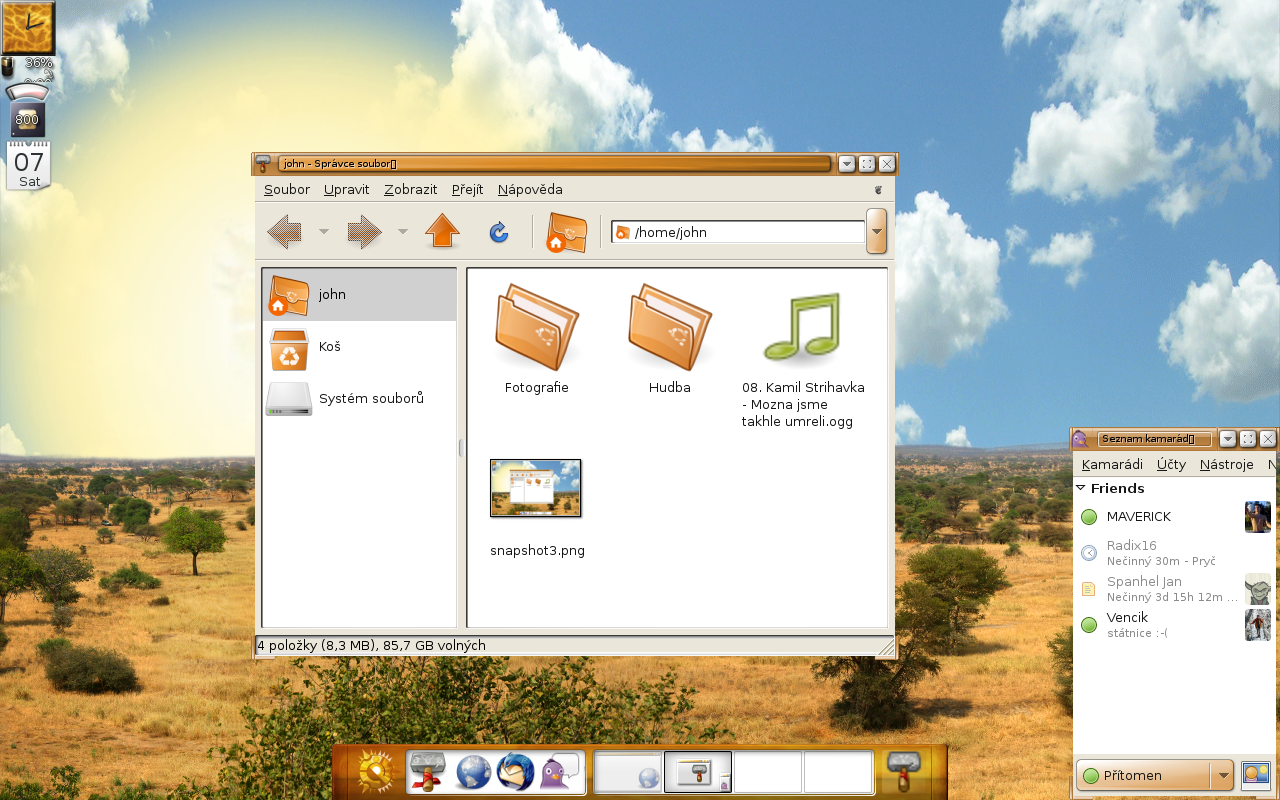
Task: Switch to the fourth workspace in pager
Action: [838, 773]
